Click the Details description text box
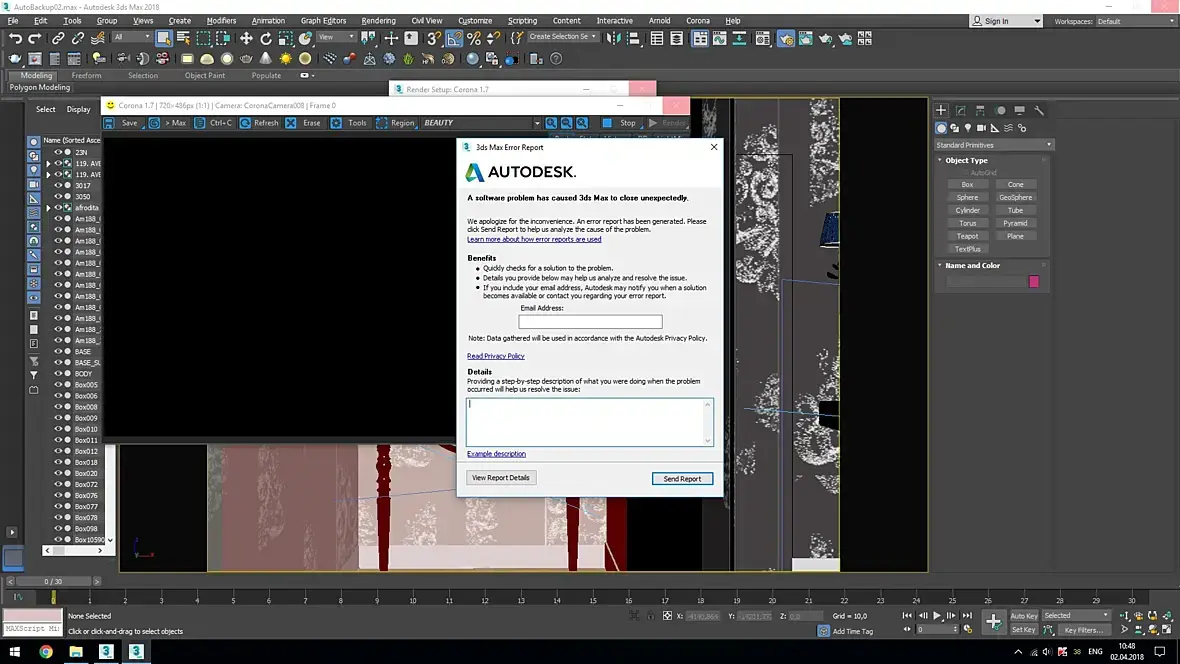This screenshot has width=1180, height=664. pos(589,422)
